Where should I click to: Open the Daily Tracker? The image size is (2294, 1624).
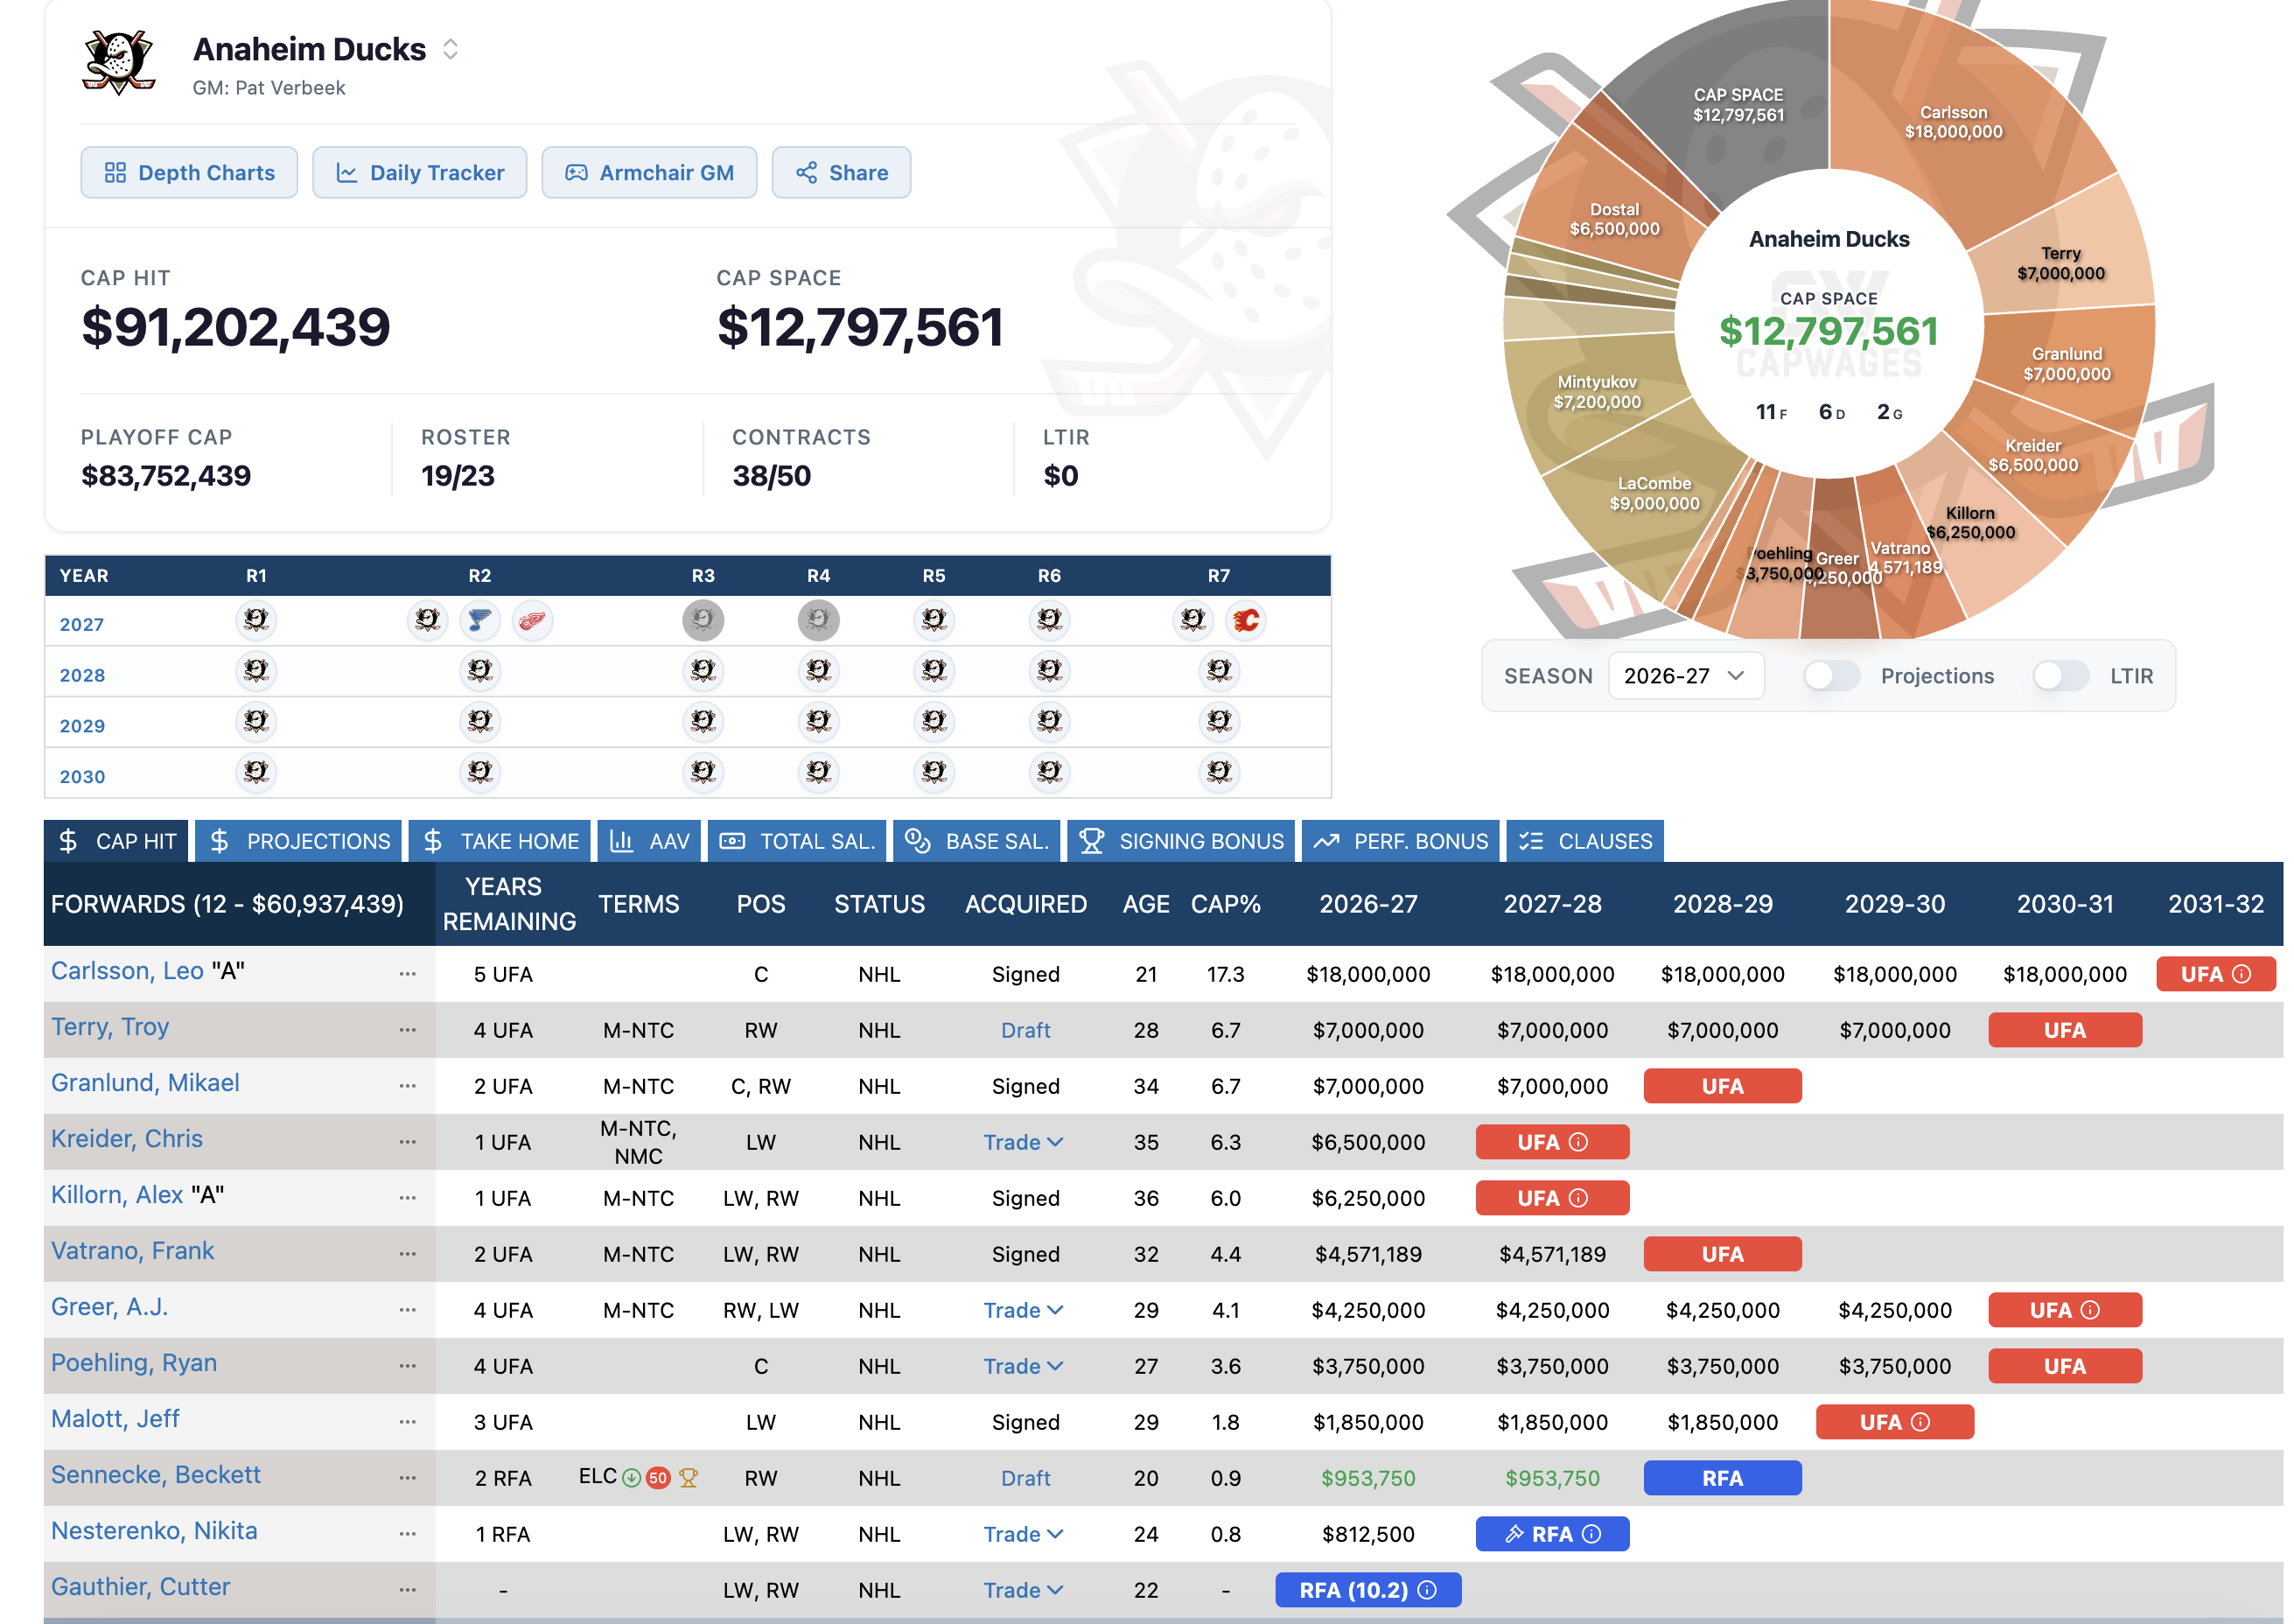[x=419, y=172]
